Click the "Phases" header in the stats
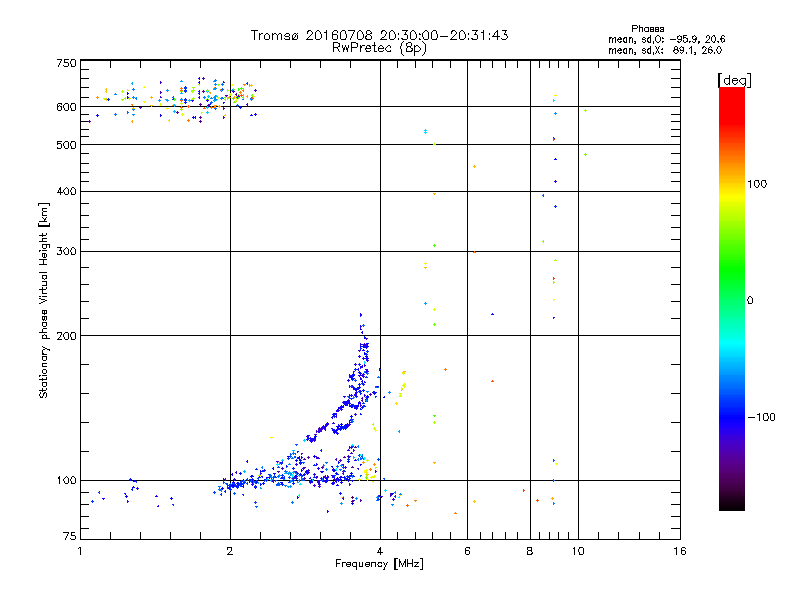This screenshot has height=600, width=800. [x=647, y=29]
